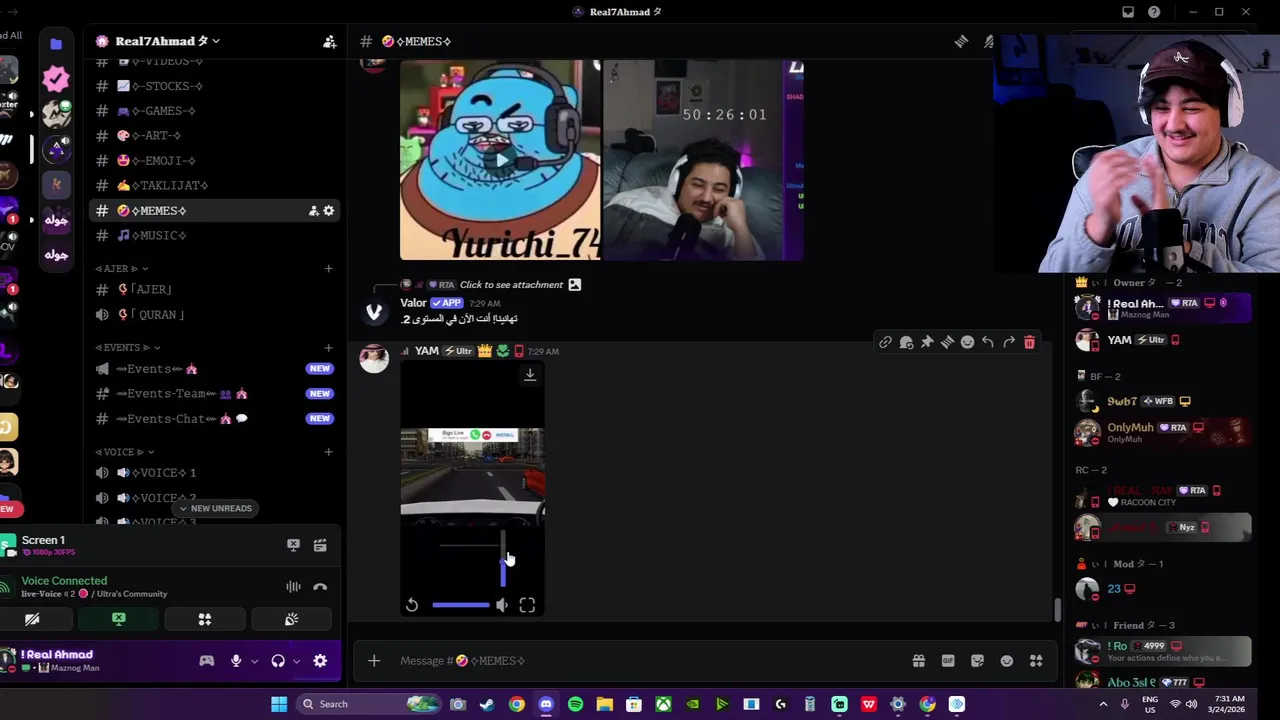Open emoji picker in message bar
This screenshot has height=720, width=1280.
coord(1007,660)
